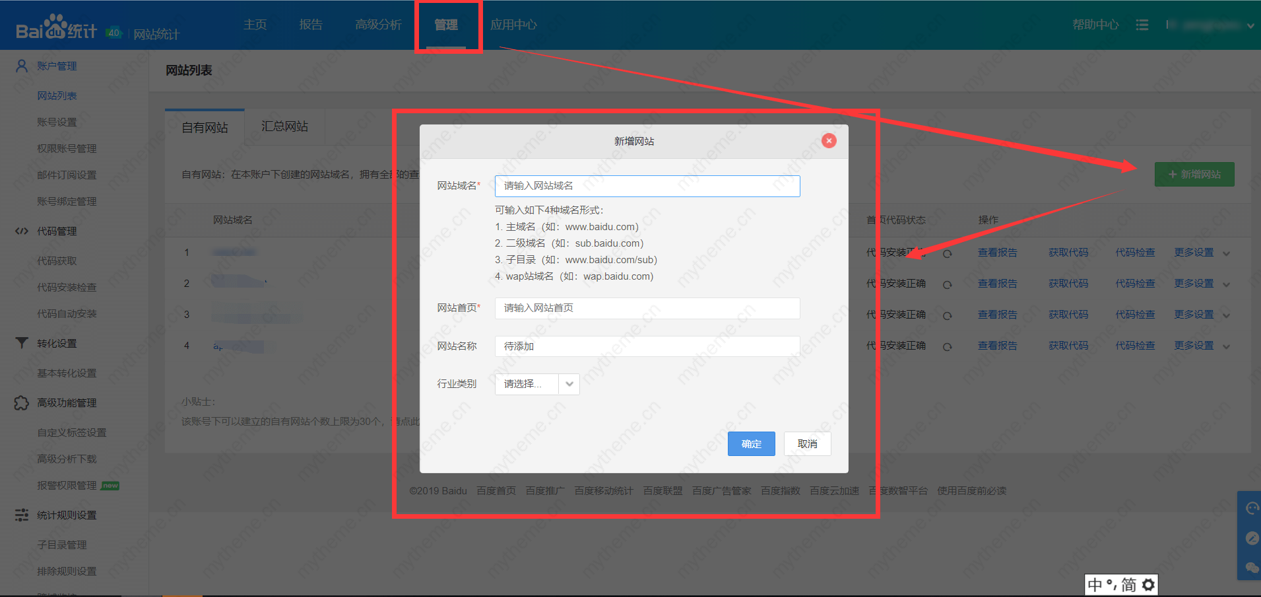
Task: Toggle IME Chinese/English mode 中 indicator
Action: (1095, 585)
